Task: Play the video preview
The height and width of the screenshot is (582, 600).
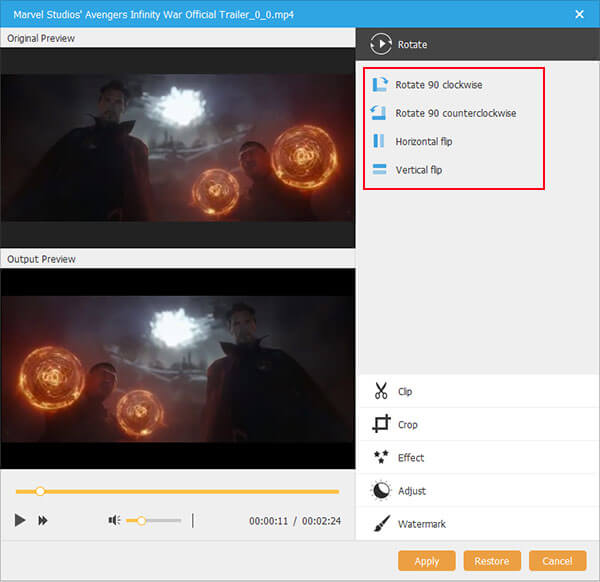Action: coord(20,520)
